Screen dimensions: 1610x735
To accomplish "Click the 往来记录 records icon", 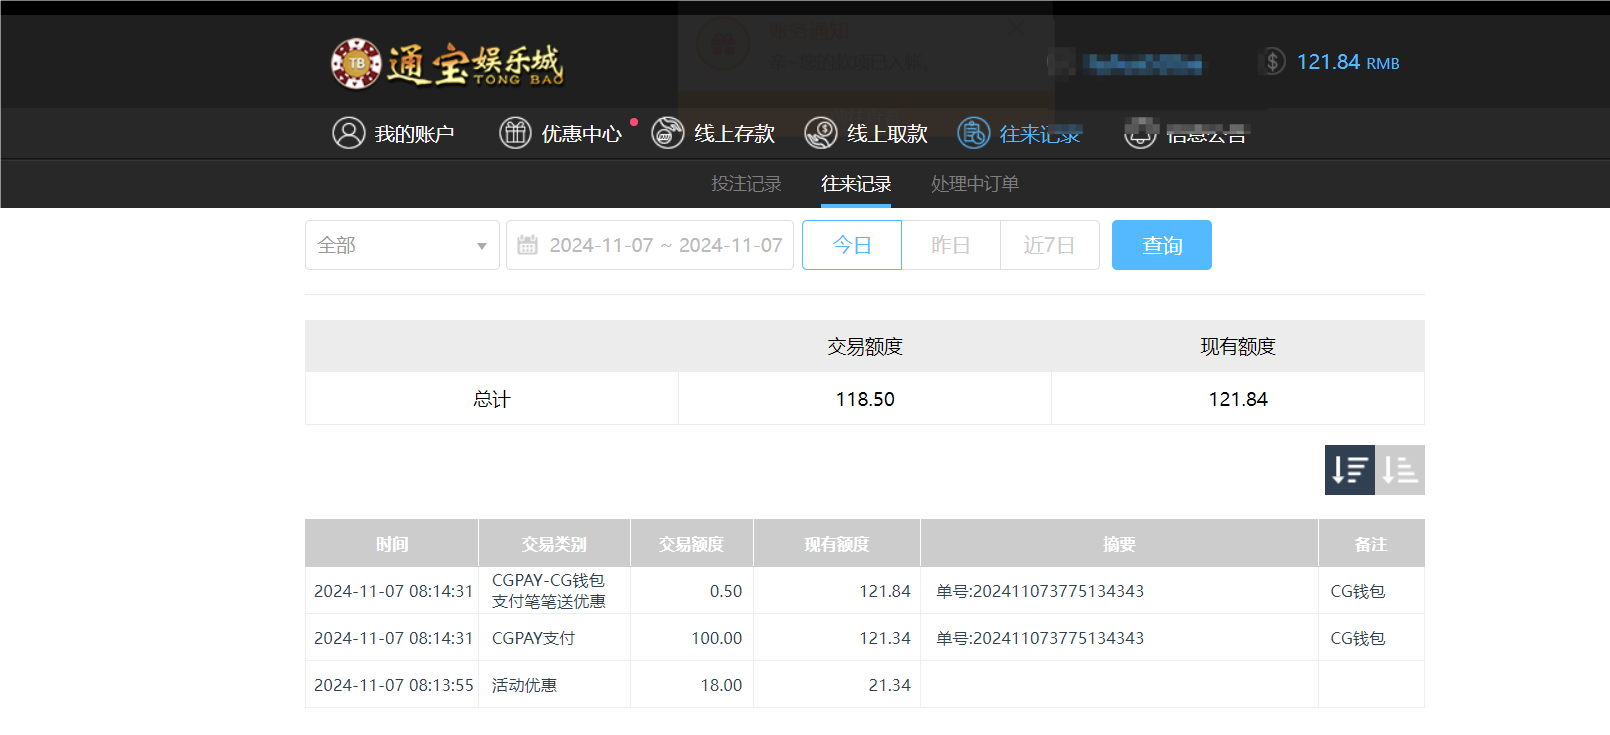I will (x=973, y=133).
